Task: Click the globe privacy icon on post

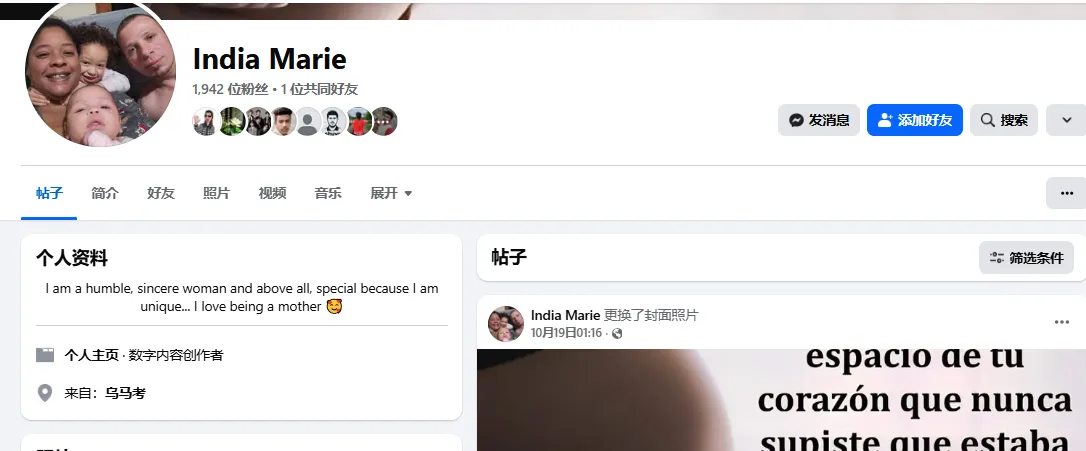Action: tap(617, 333)
